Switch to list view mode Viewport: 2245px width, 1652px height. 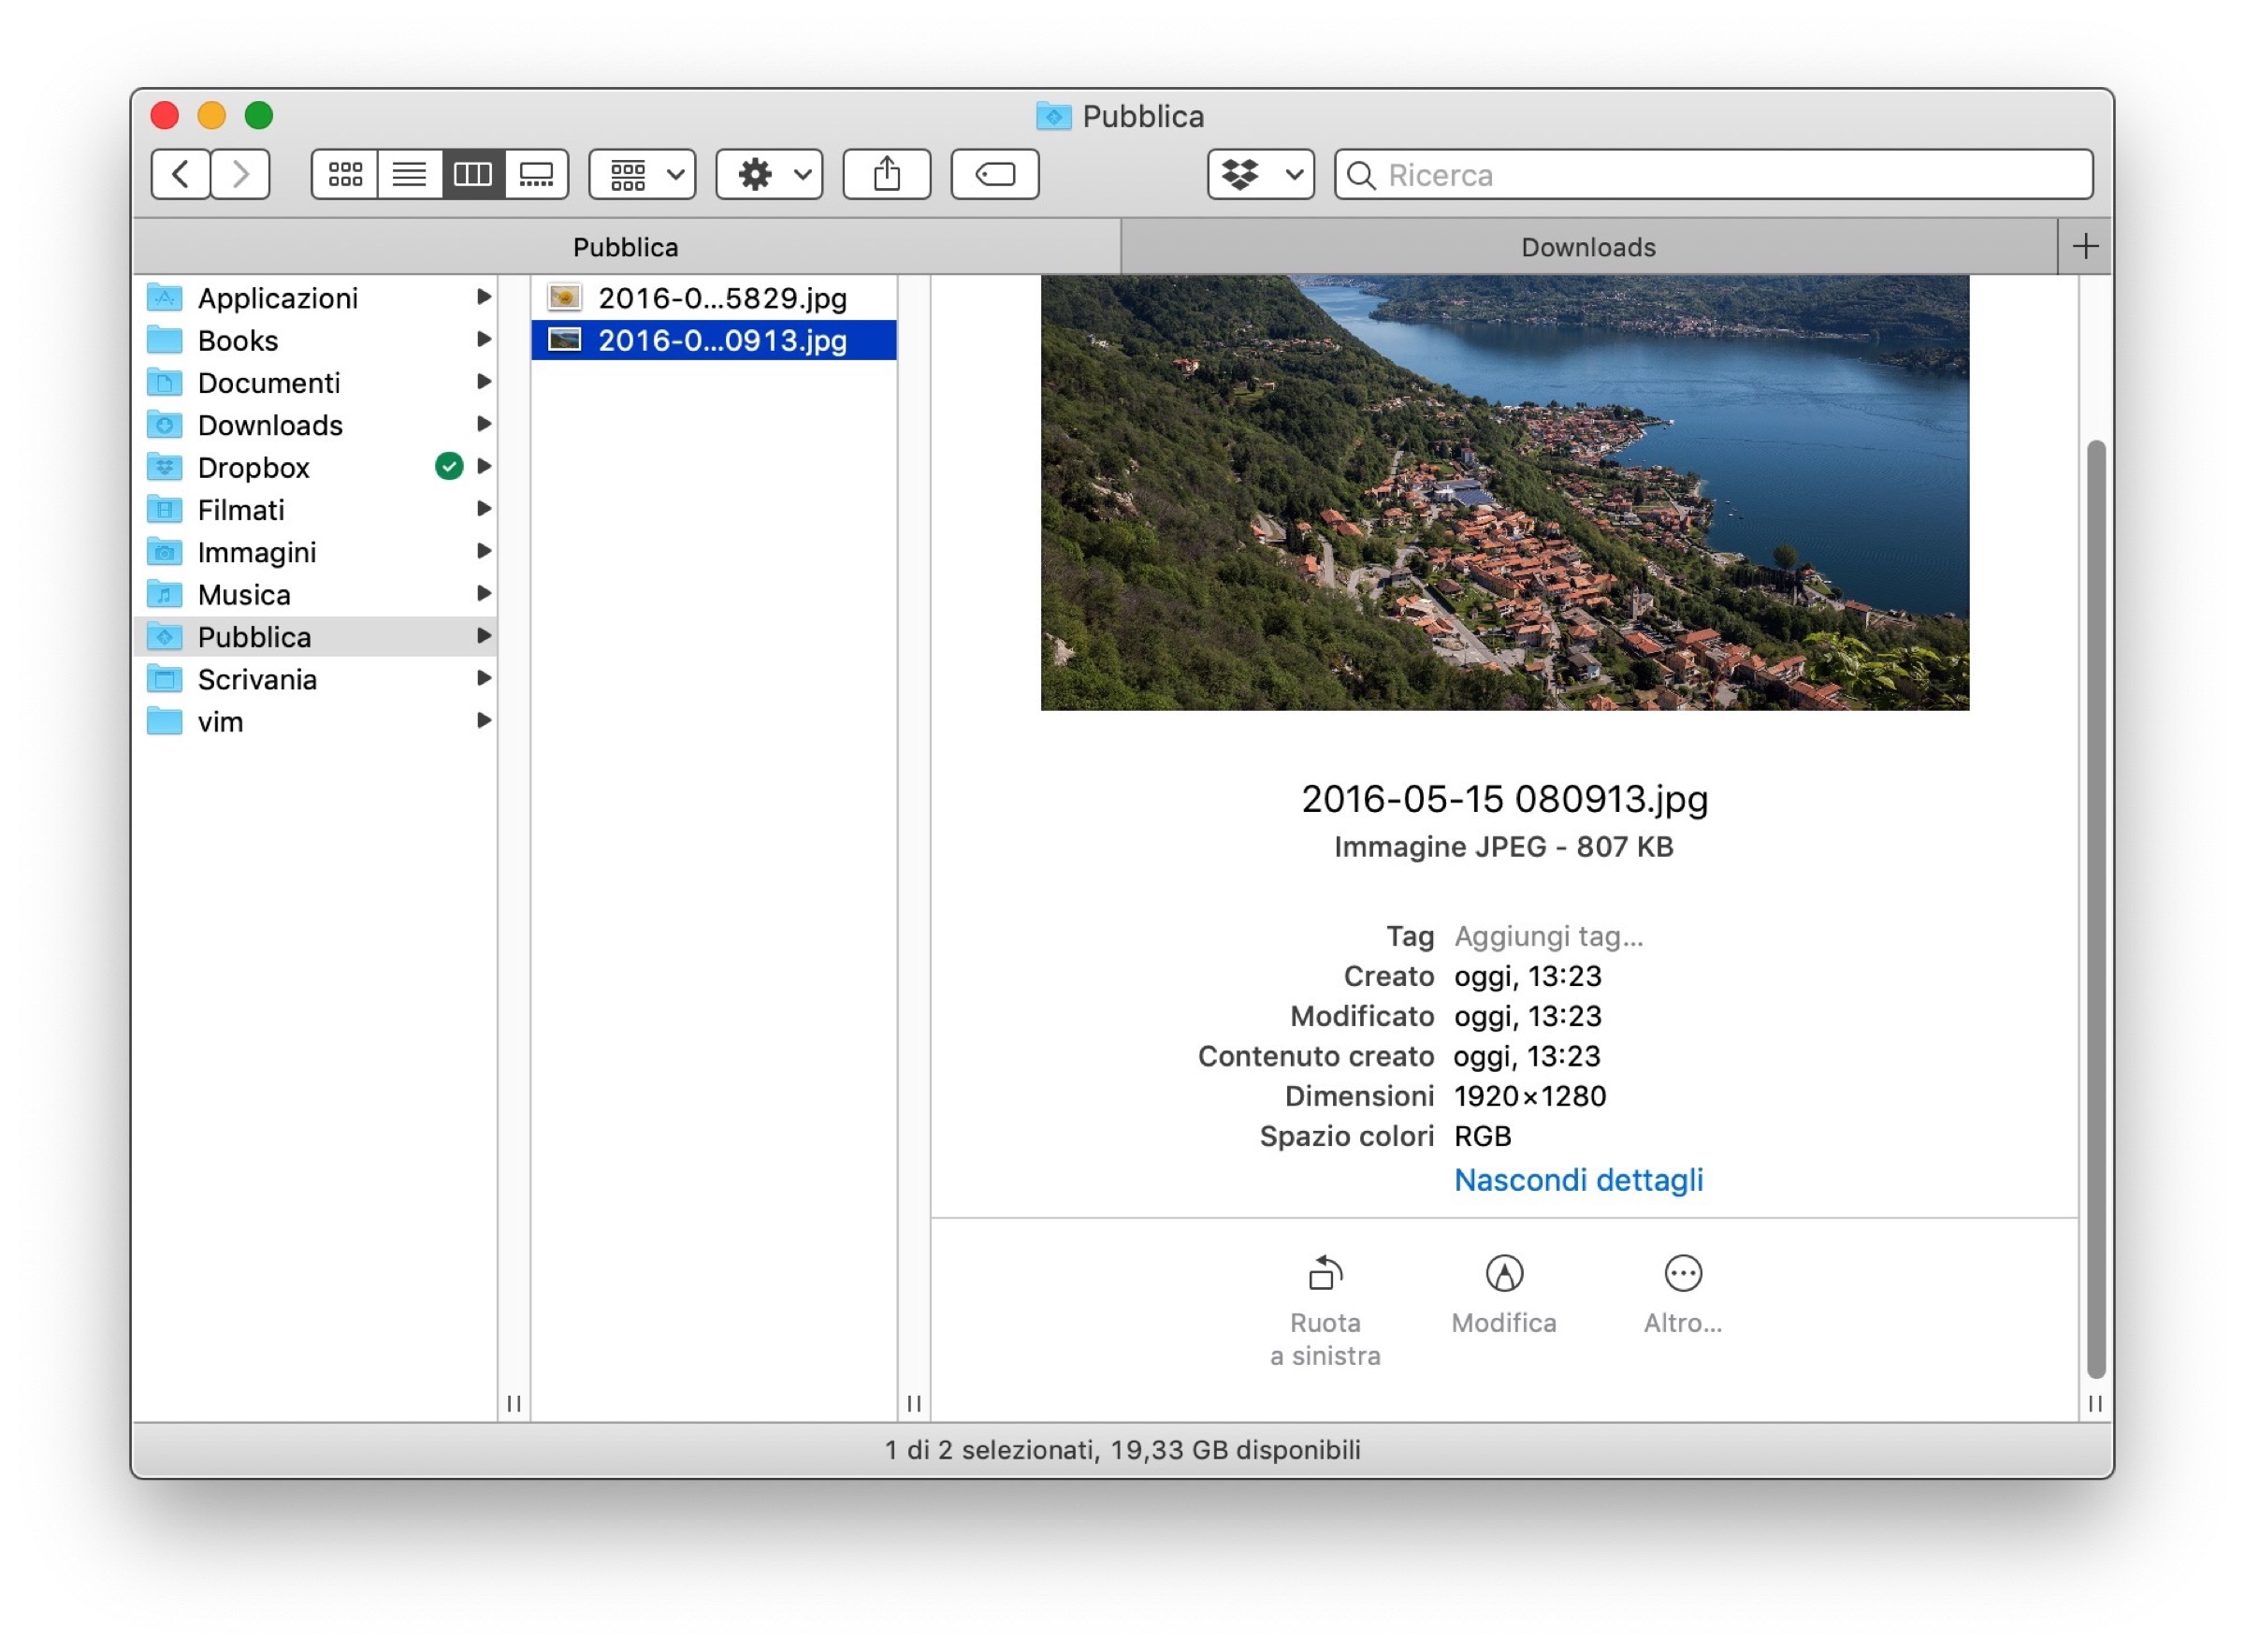pyautogui.click(x=409, y=175)
